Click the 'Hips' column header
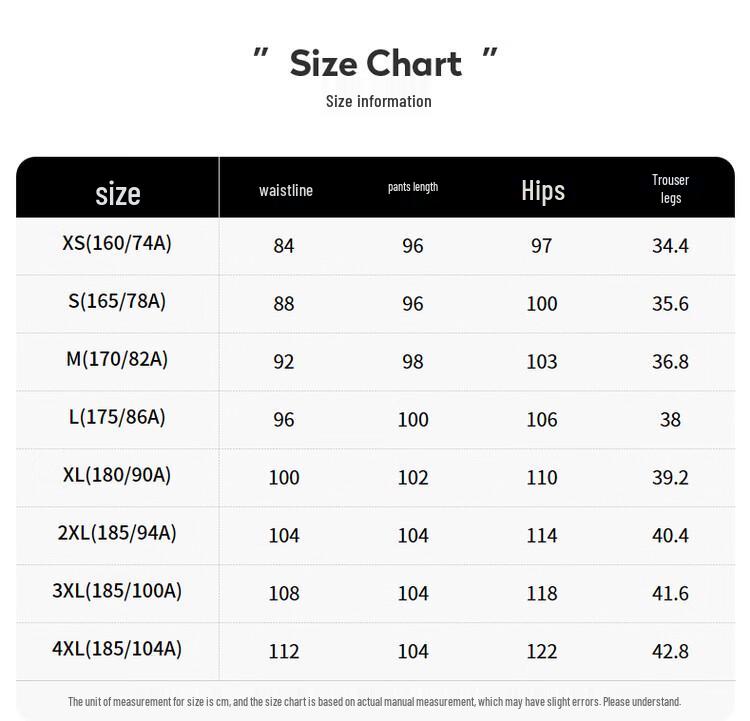 542,190
